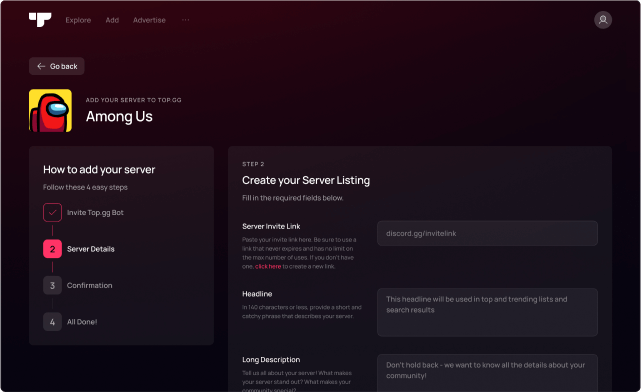Image resolution: width=641 pixels, height=392 pixels.
Task: Click 'Fill in the required fields below.' text
Action: tap(293, 198)
